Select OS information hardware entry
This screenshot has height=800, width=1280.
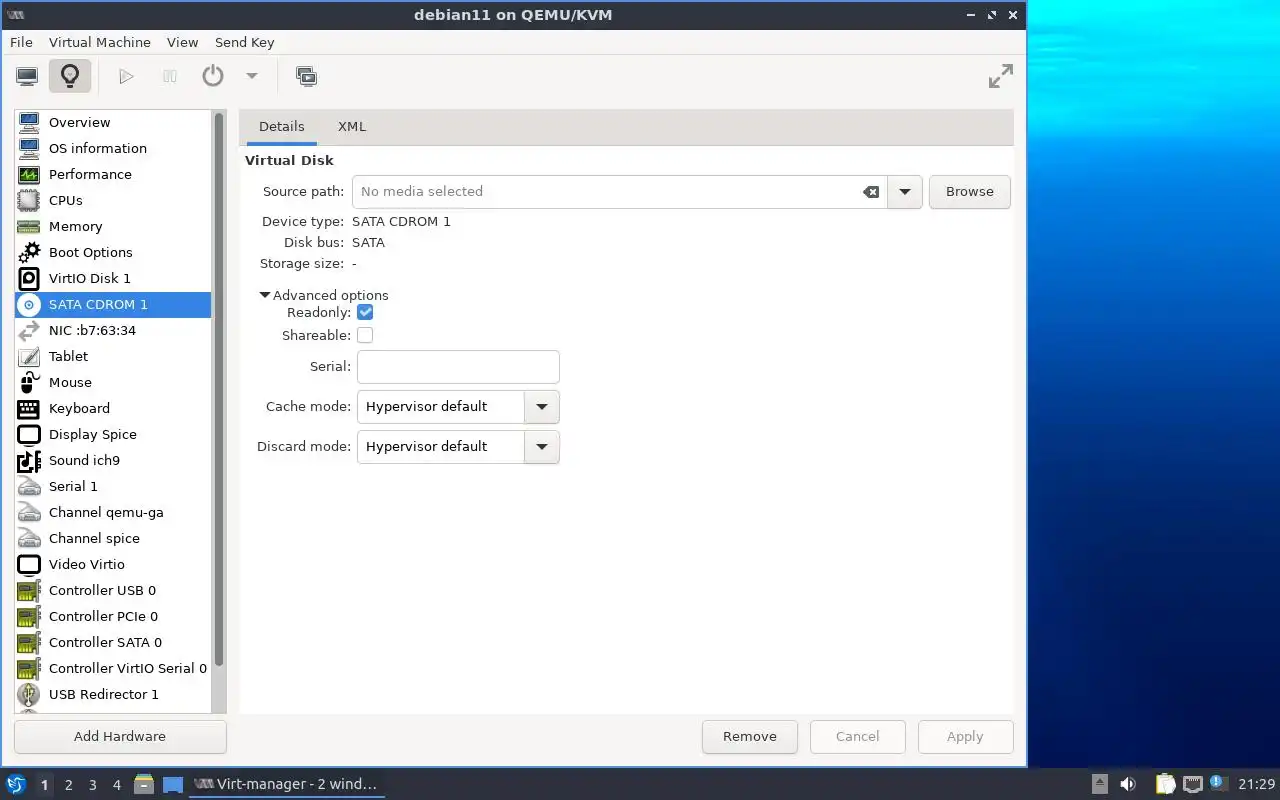tap(113, 148)
